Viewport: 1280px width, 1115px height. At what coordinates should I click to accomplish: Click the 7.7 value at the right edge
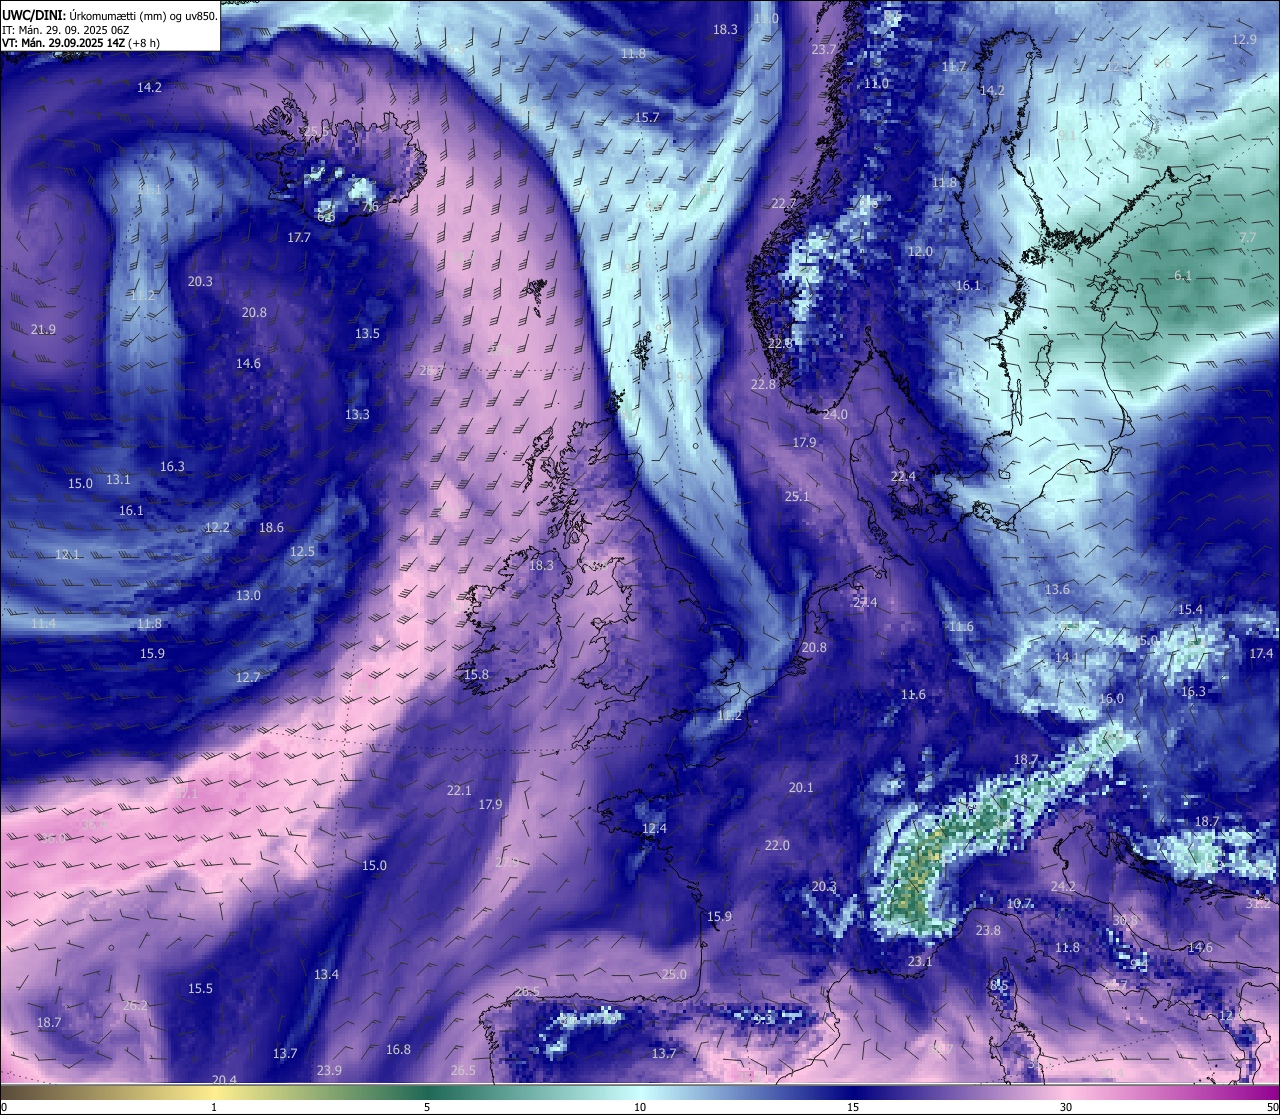click(x=1247, y=238)
